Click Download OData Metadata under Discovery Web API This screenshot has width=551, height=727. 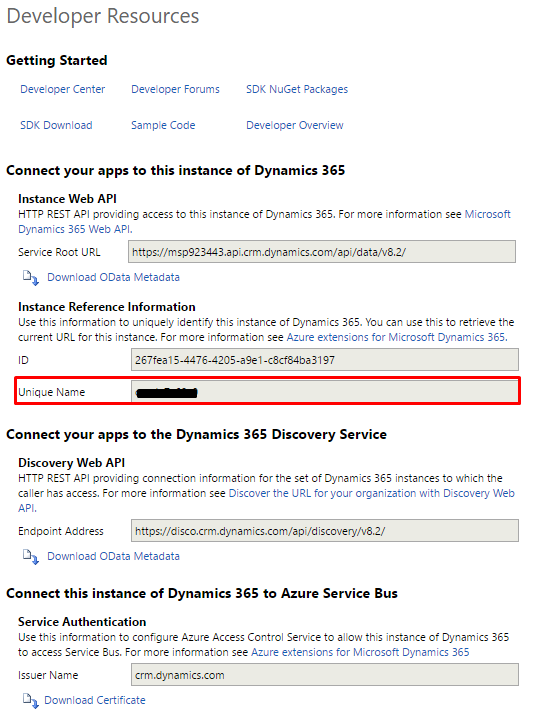[113, 556]
